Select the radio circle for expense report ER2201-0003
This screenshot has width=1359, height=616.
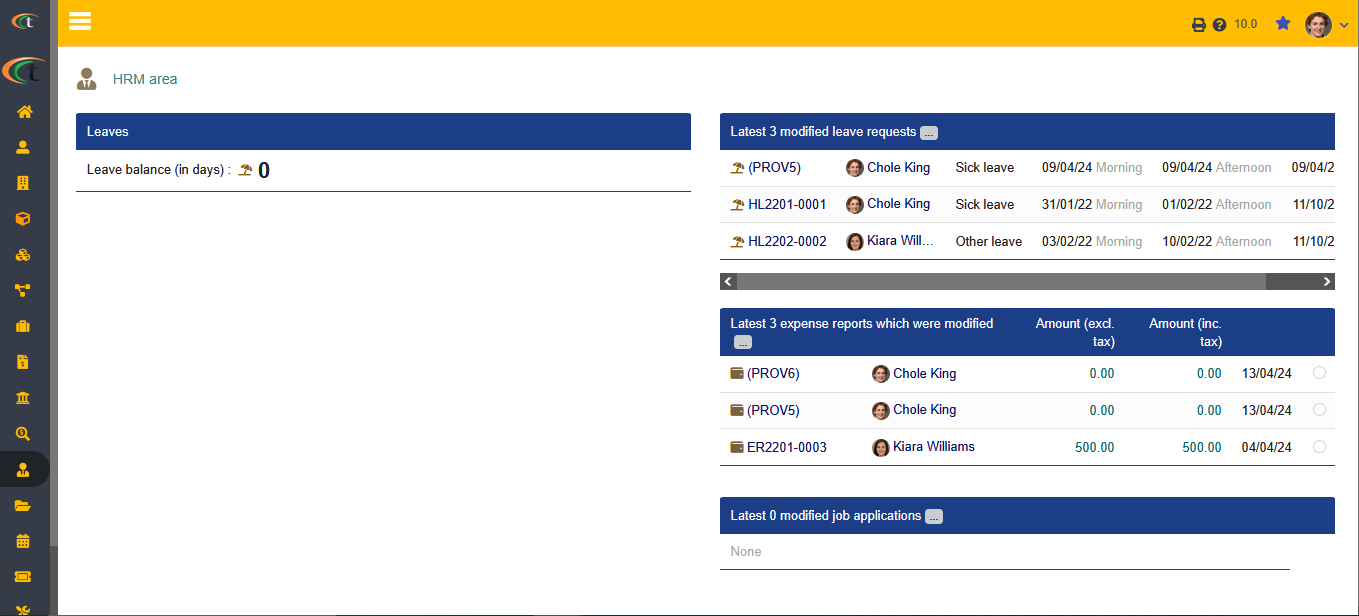(x=1319, y=447)
